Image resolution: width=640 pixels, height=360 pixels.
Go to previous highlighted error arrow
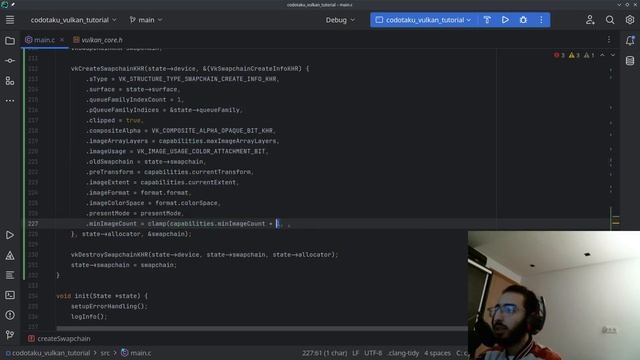click(602, 55)
